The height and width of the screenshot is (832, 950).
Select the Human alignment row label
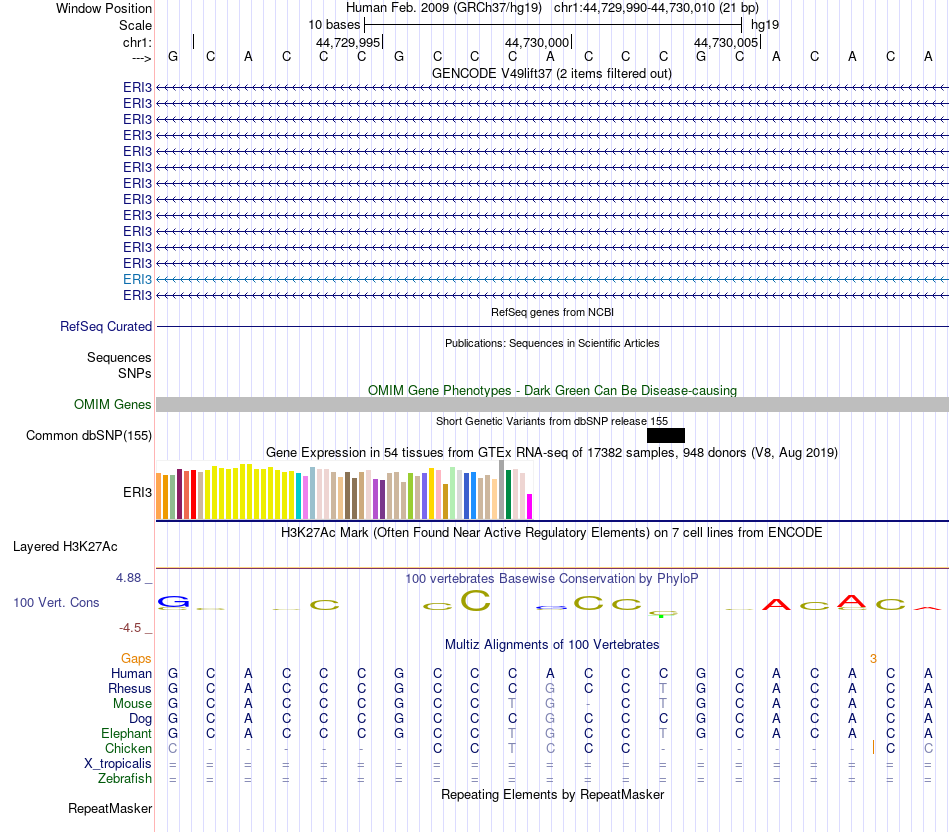click(x=131, y=674)
